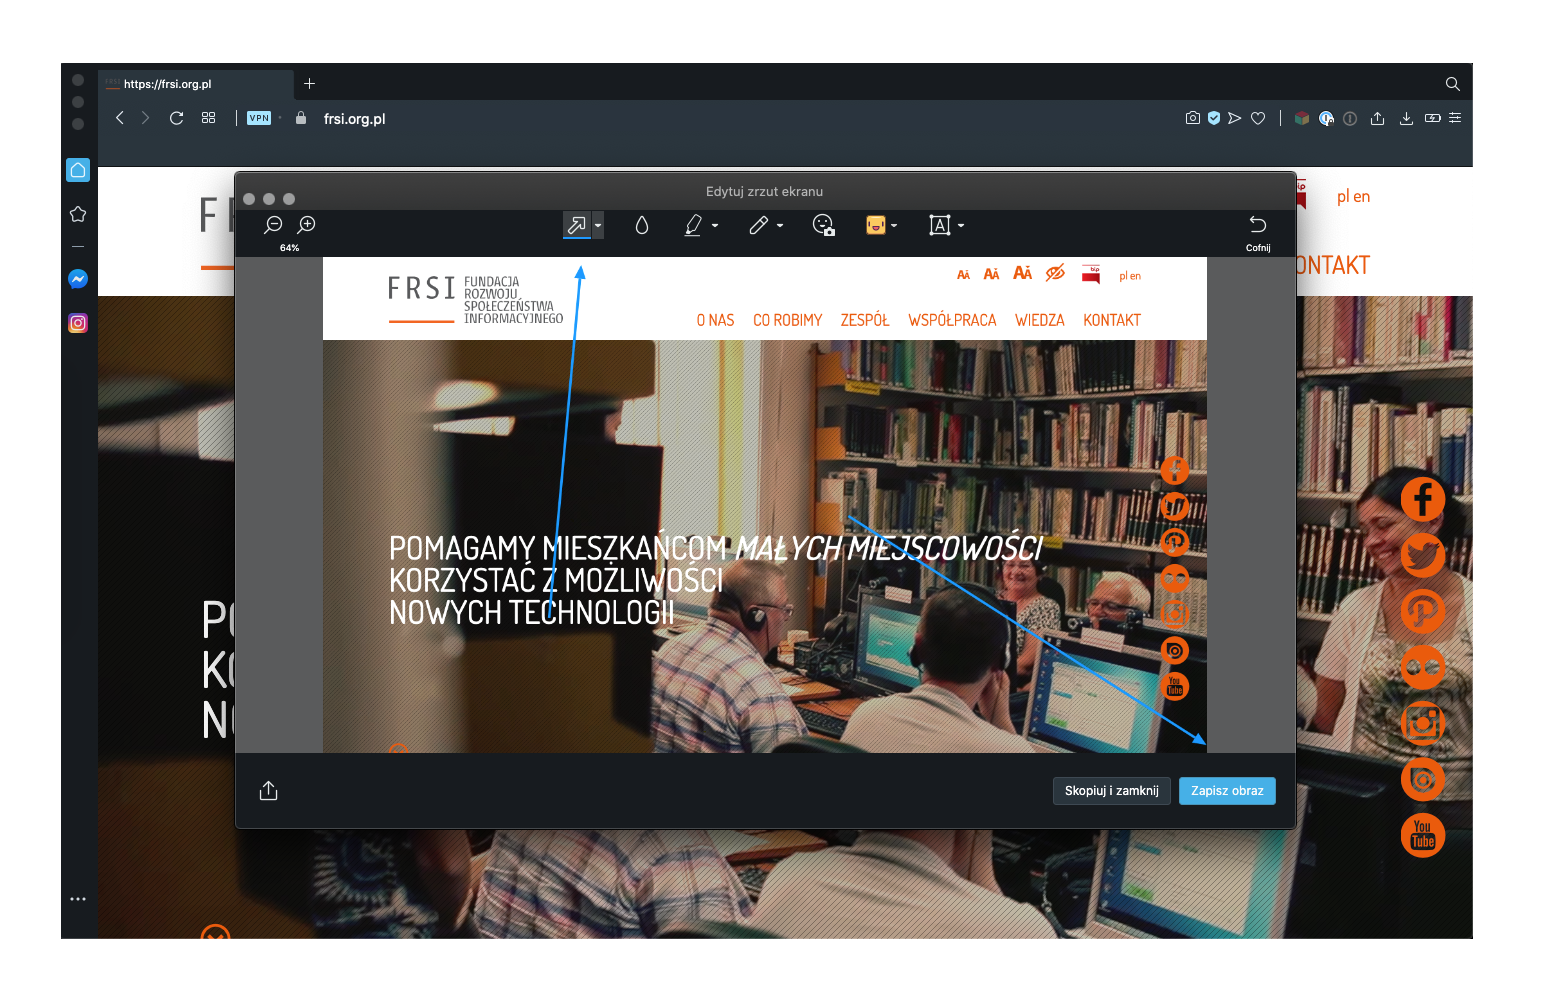Click share icon in editor footer
This screenshot has height=1001, width=1546.
tap(268, 791)
